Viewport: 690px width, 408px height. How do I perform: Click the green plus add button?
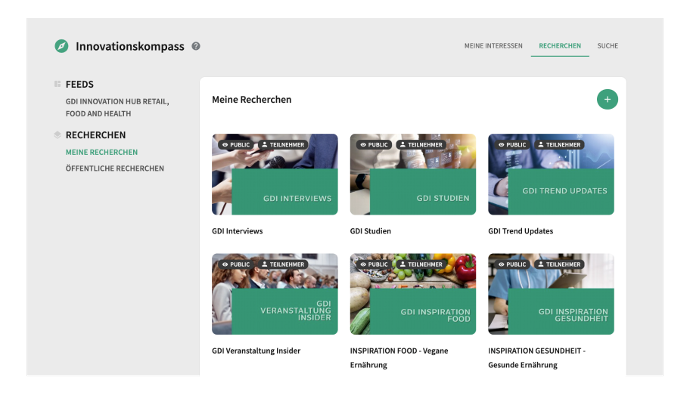pos(607,99)
